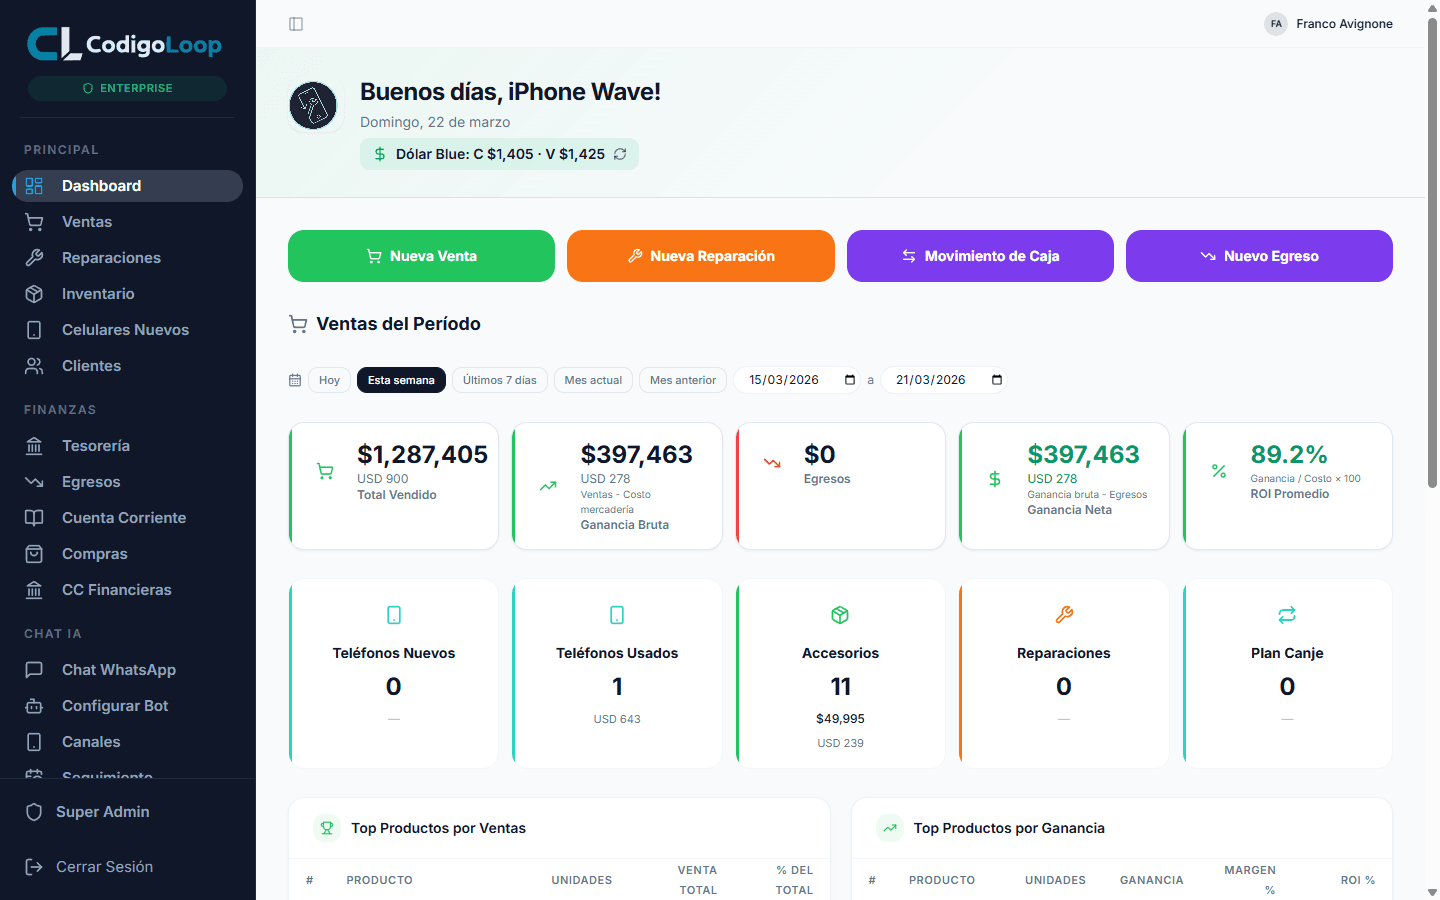
Task: Click the calendar icon beside period filters
Action: coord(295,380)
